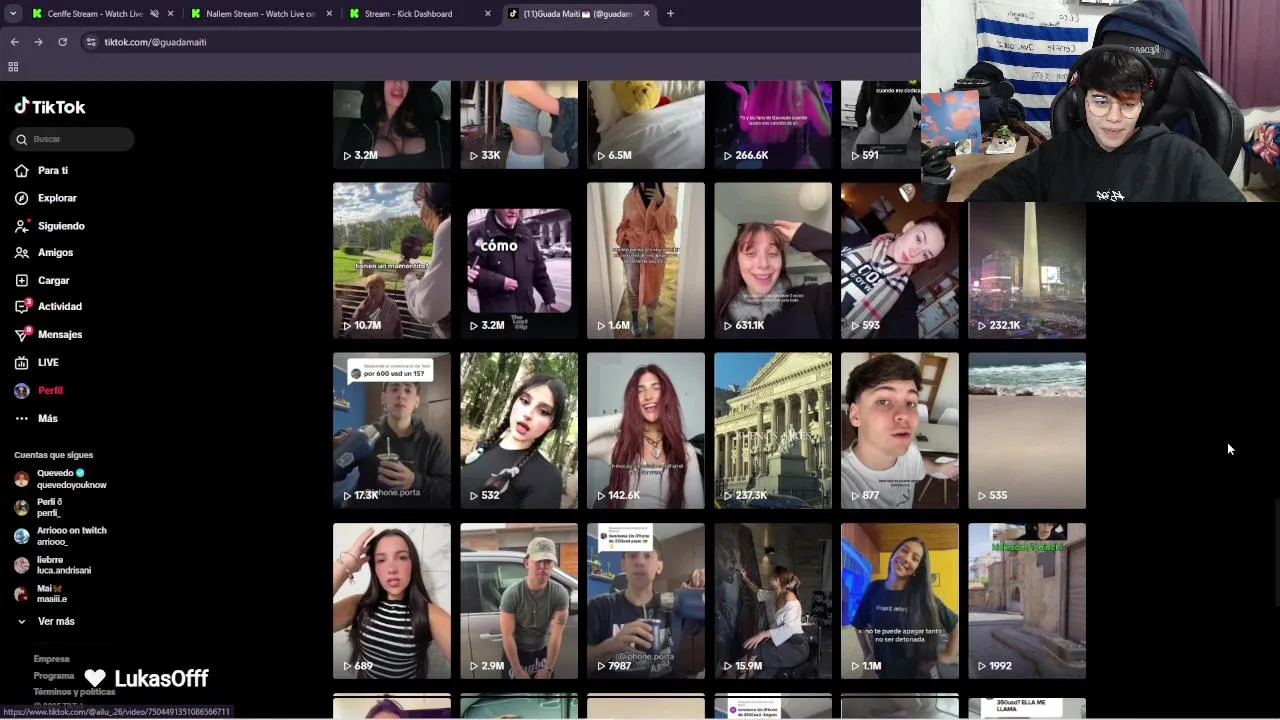1280x720 pixels.
Task: Select the Cargar upload plus icon
Action: [22, 281]
